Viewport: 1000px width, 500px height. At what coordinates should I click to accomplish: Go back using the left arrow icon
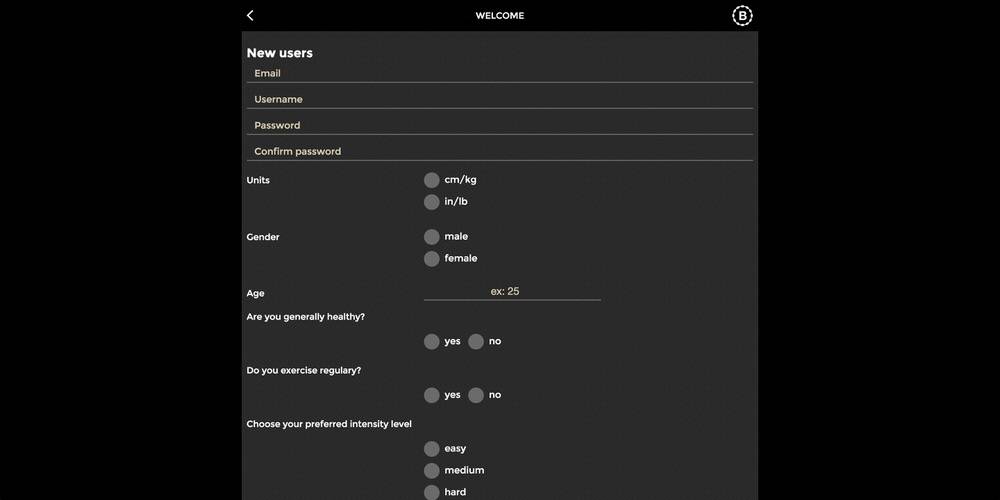(x=250, y=15)
